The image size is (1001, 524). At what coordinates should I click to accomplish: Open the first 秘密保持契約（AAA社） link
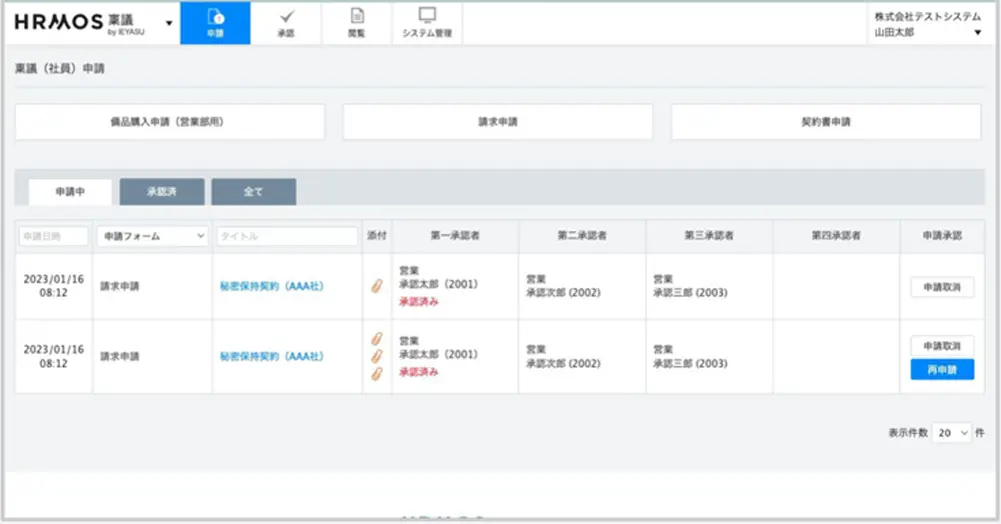coord(272,286)
